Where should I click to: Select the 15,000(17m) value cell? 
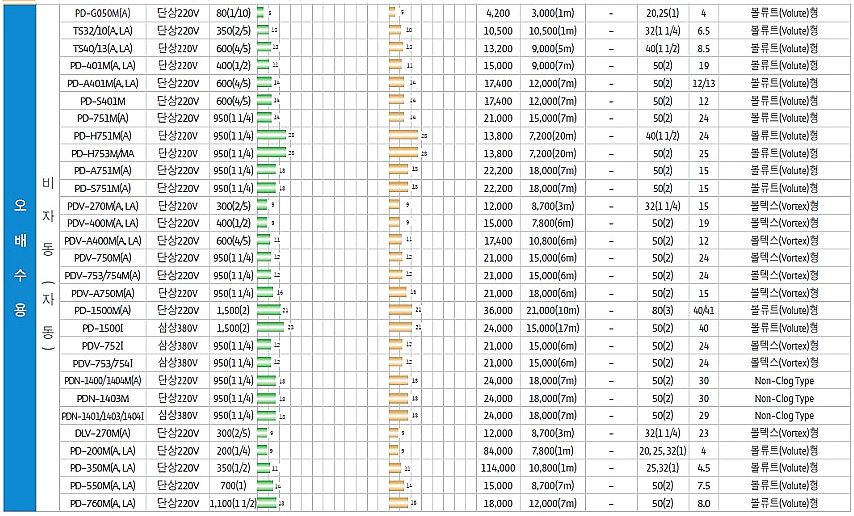click(x=553, y=328)
